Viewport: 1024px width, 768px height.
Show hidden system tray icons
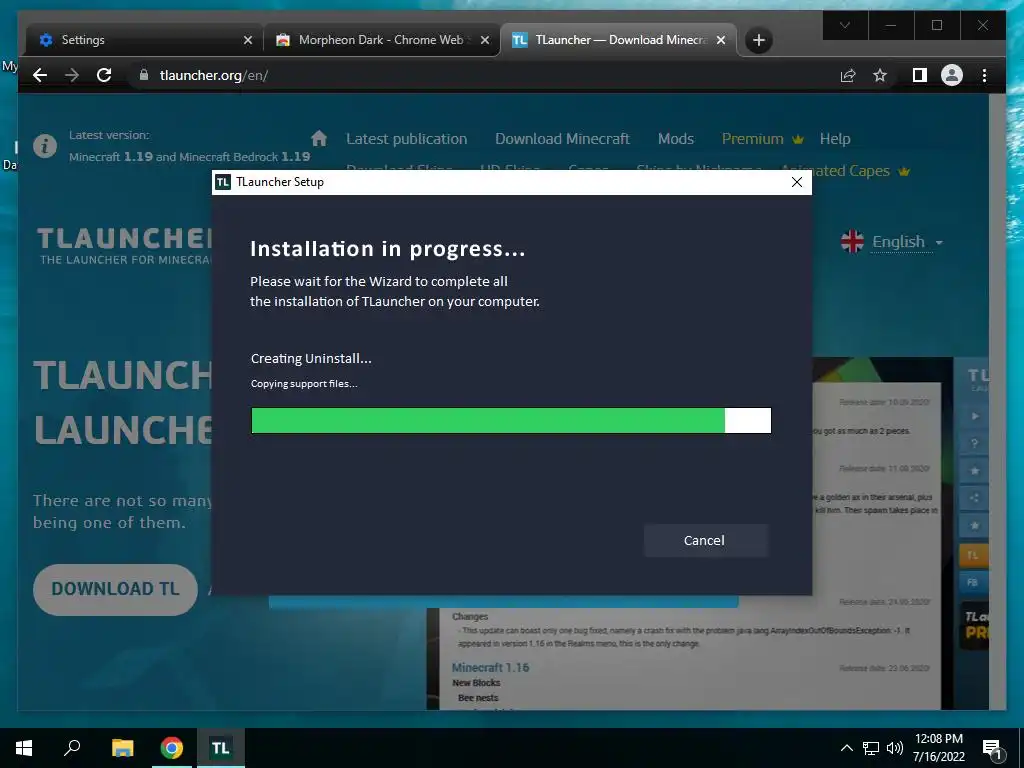(846, 748)
